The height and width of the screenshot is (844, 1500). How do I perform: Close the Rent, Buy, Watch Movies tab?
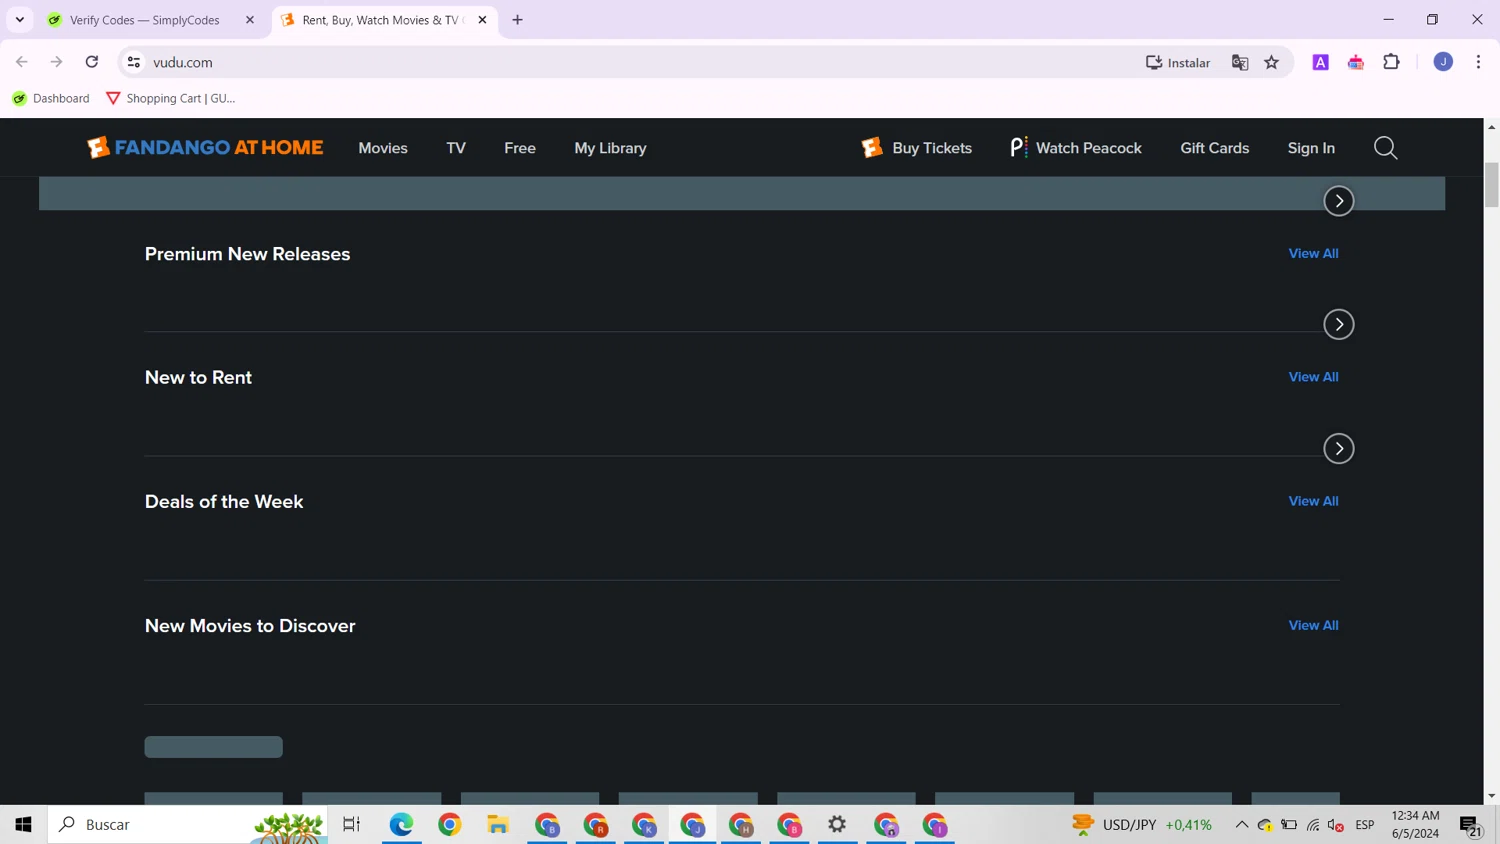pos(482,20)
